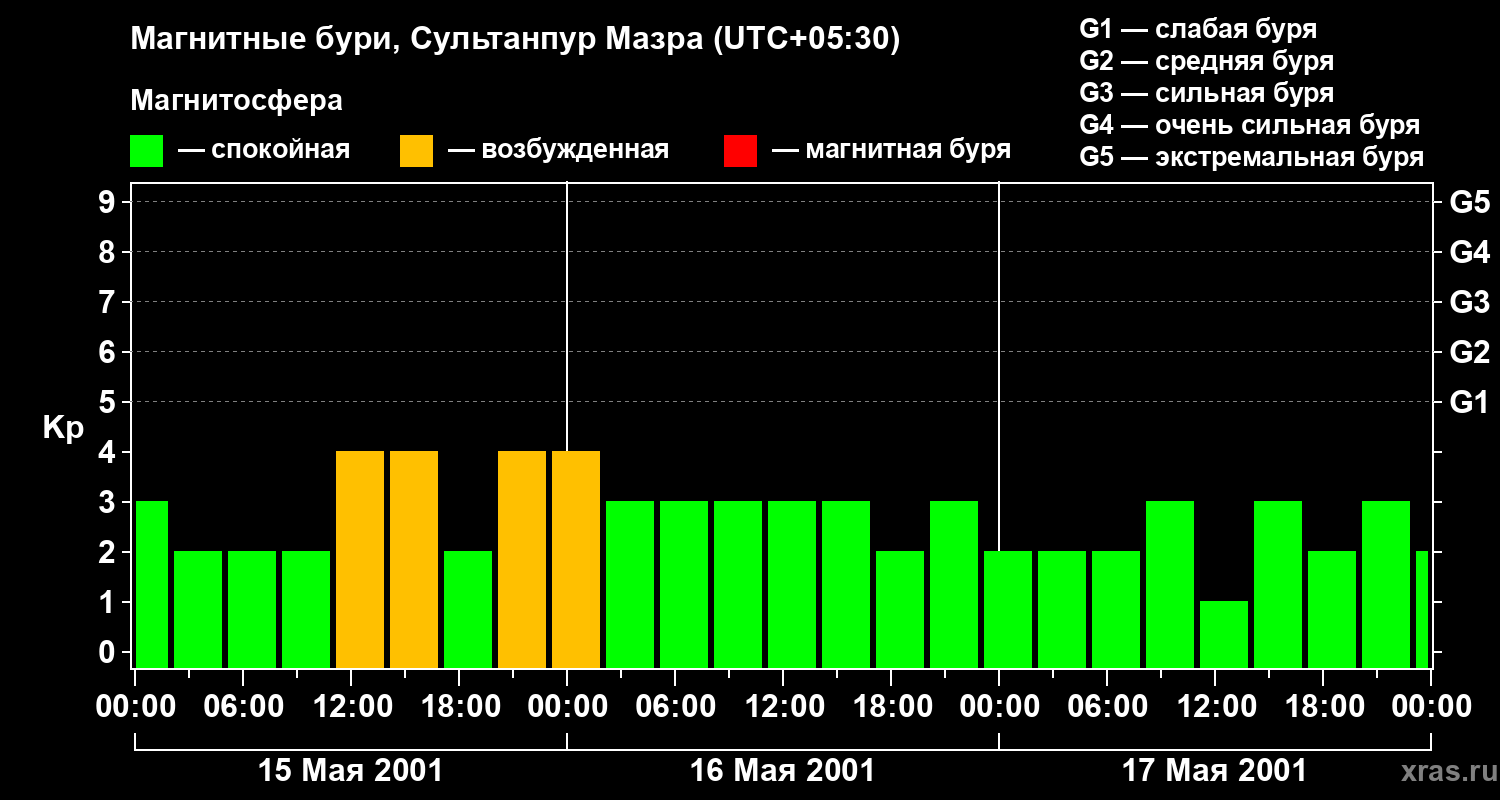Select the '17 Мая 2001' date label
The width and height of the screenshot is (1500, 800).
click(x=1214, y=771)
